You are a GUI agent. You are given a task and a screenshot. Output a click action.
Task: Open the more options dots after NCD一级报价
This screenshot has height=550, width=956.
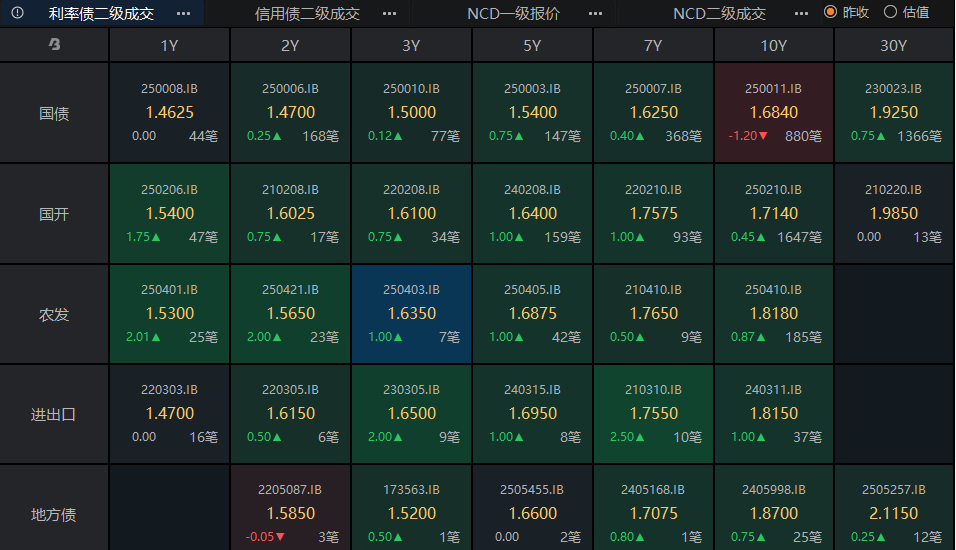coord(596,13)
